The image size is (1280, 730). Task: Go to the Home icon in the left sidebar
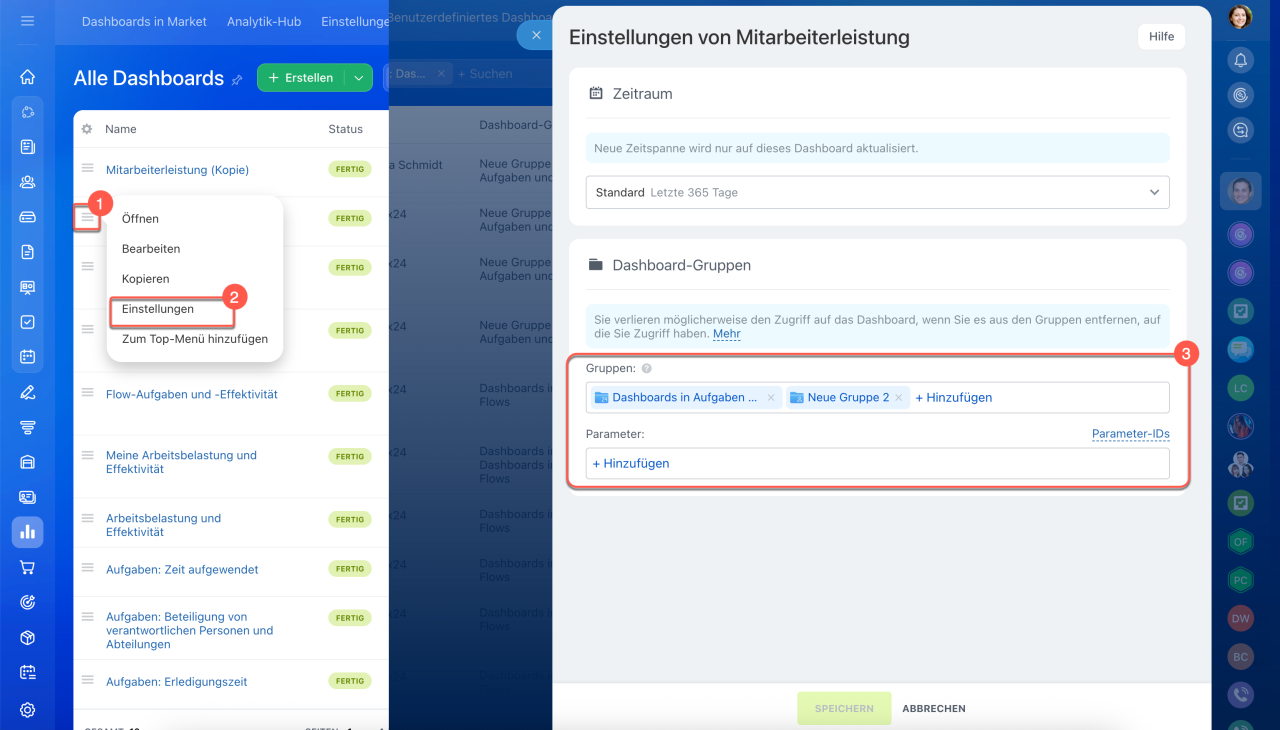coord(27,77)
